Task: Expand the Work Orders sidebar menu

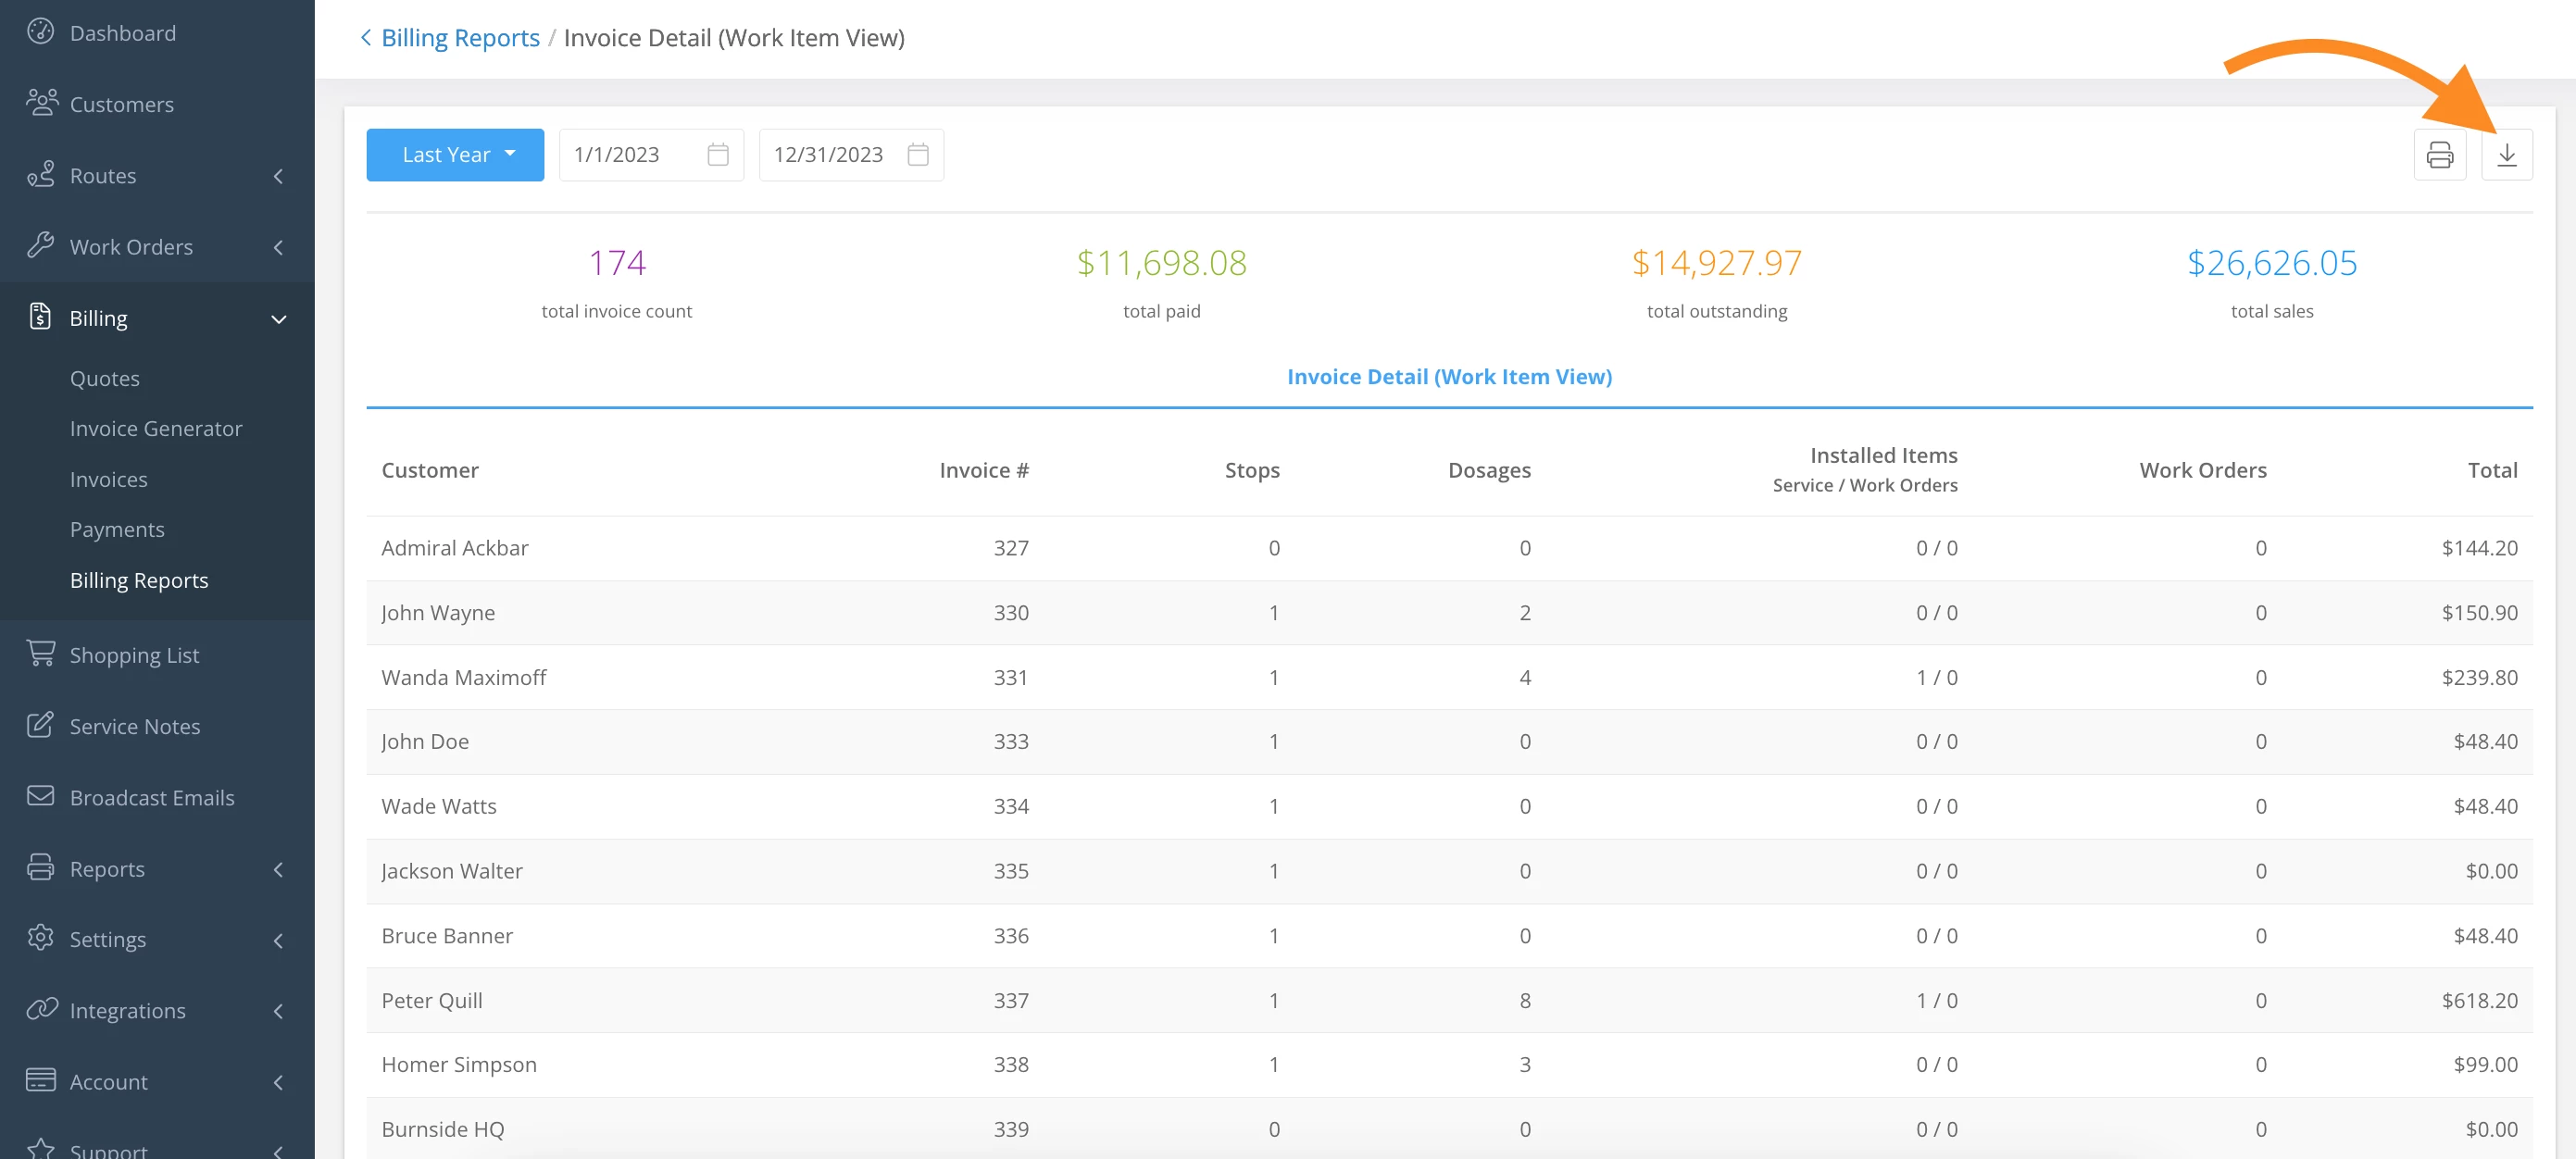Action: pos(278,247)
